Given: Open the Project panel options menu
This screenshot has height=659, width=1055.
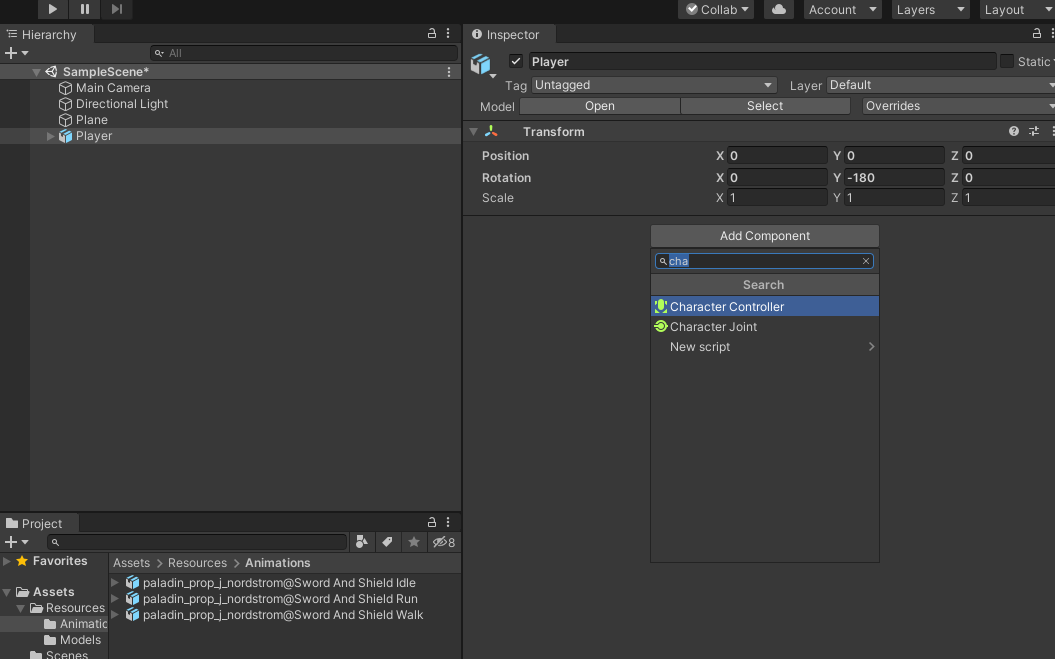Looking at the screenshot, I should coord(448,522).
